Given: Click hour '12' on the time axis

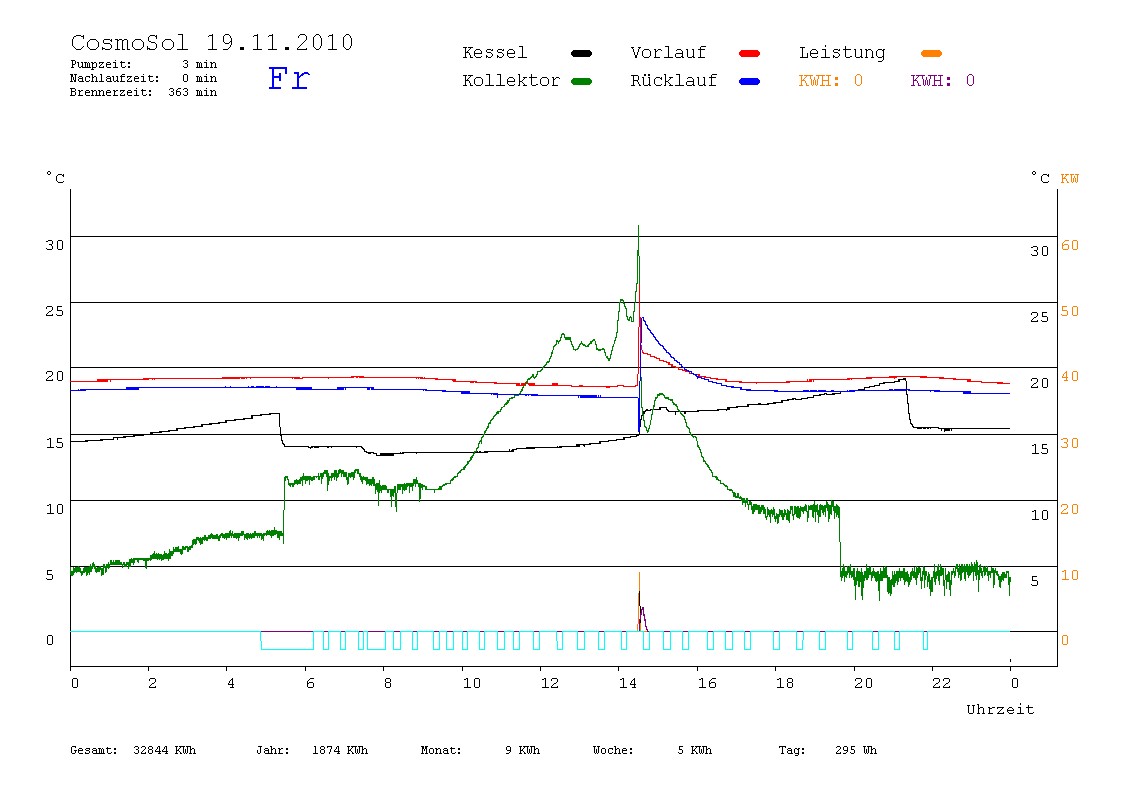Looking at the screenshot, I should (550, 683).
